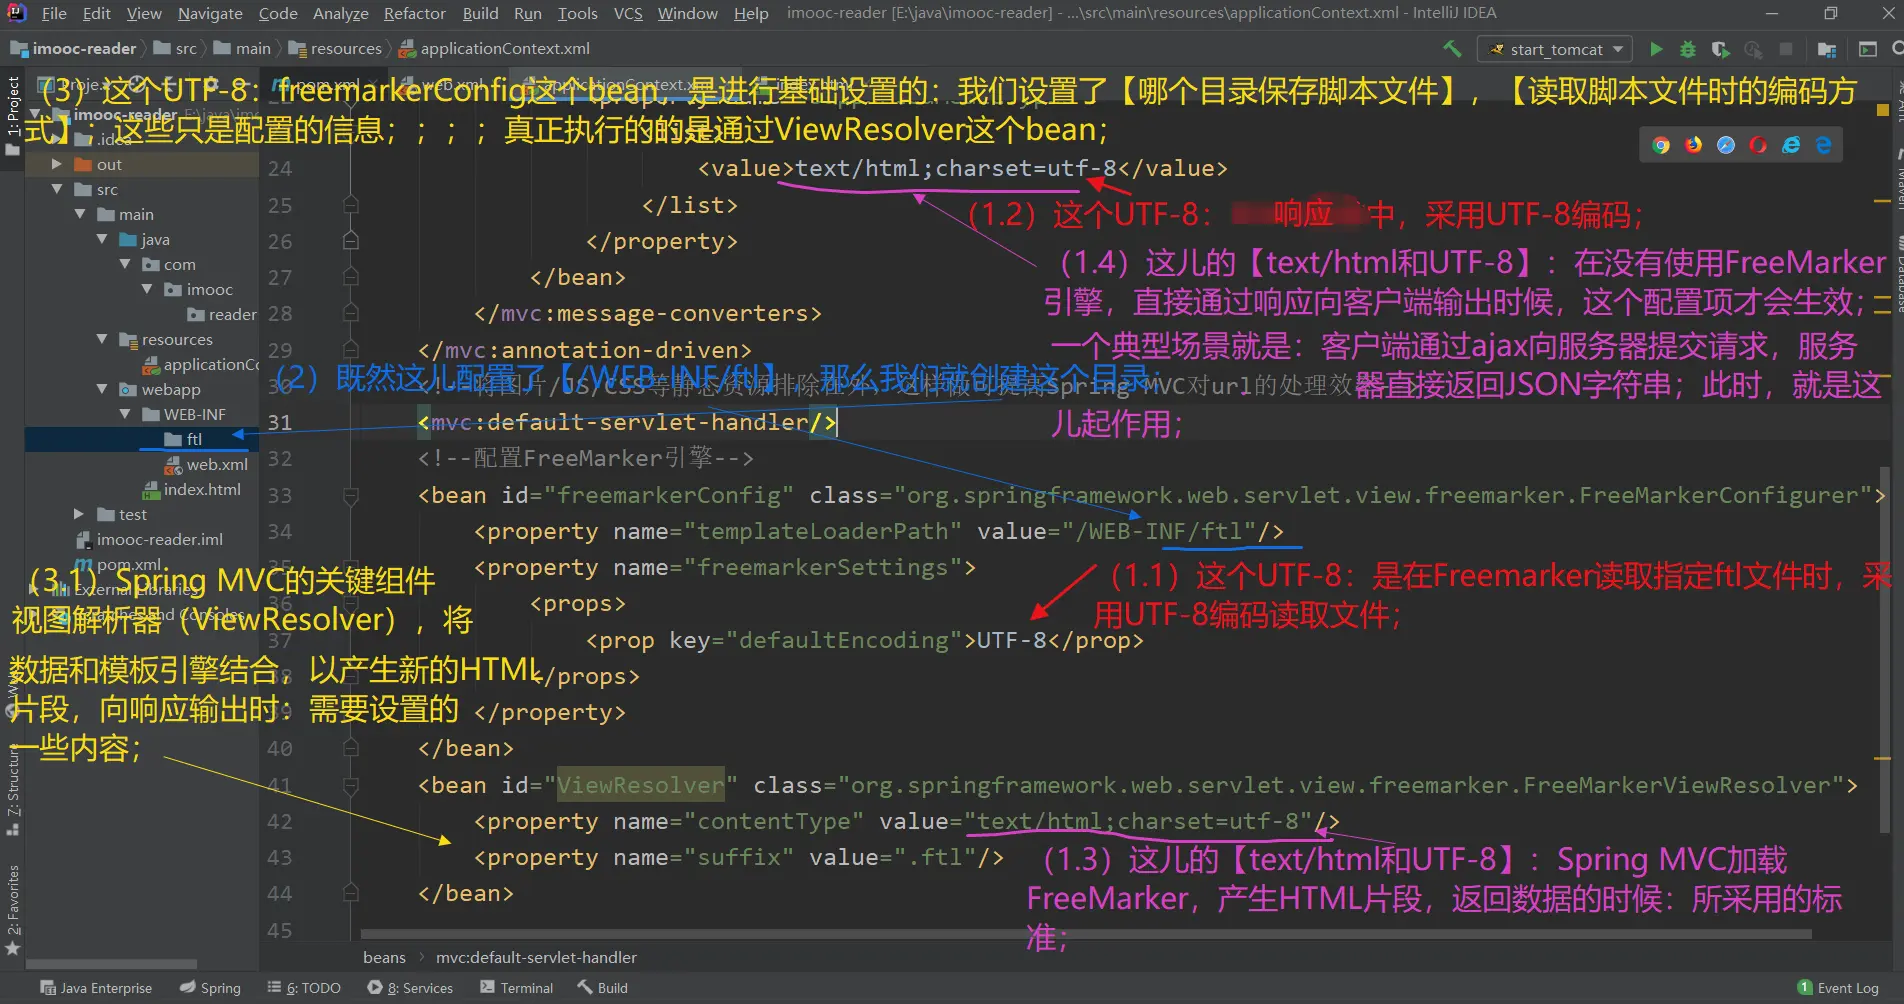Open Project Structure from the toolbar icon
This screenshot has width=1904, height=1004.
pos(1827,49)
